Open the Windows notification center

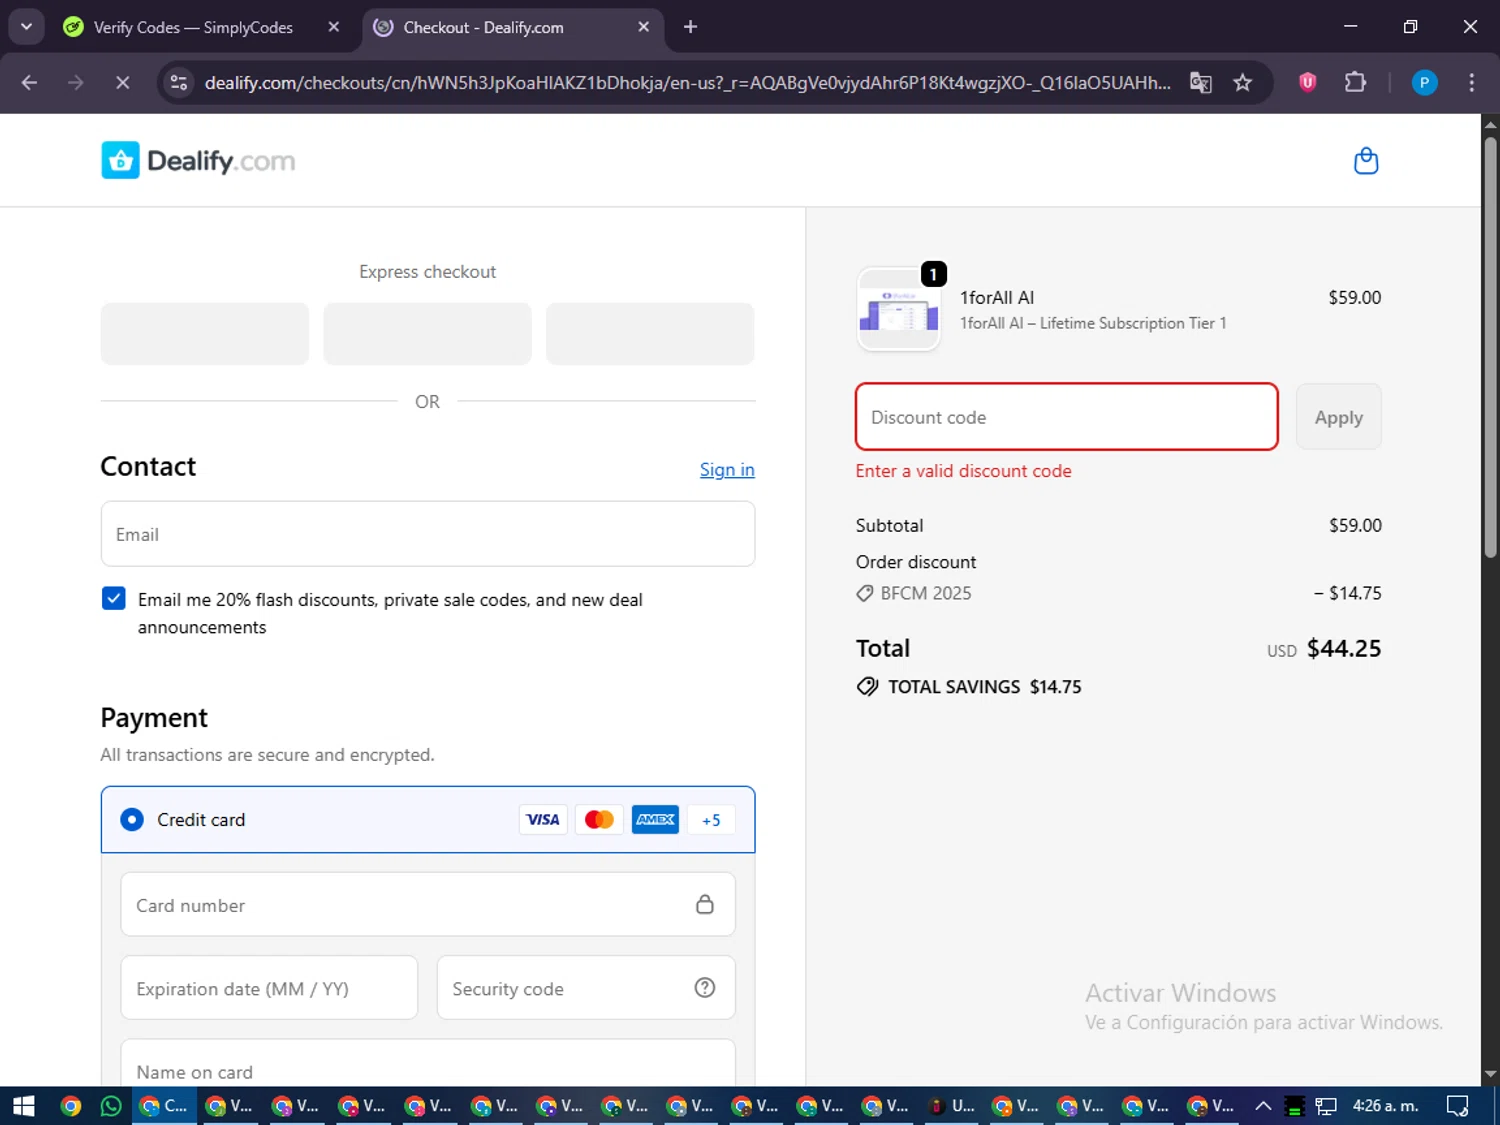click(1458, 1106)
